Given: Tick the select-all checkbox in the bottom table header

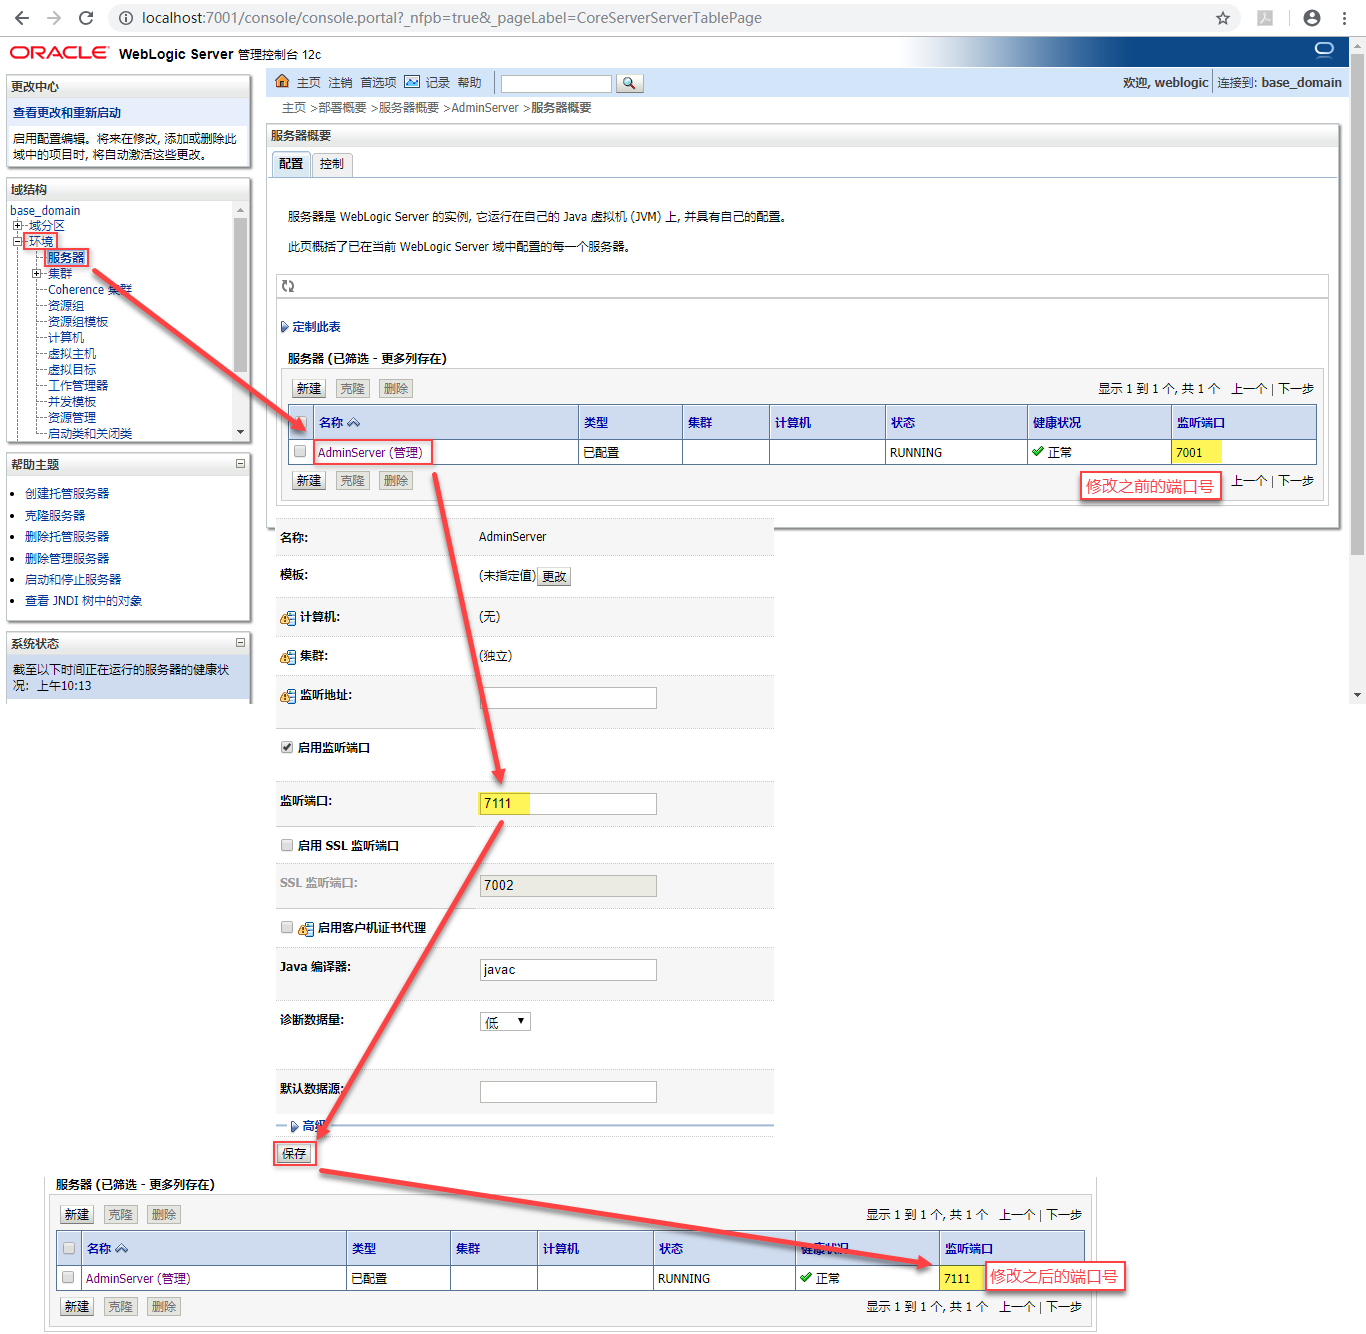Looking at the screenshot, I should (x=68, y=1248).
